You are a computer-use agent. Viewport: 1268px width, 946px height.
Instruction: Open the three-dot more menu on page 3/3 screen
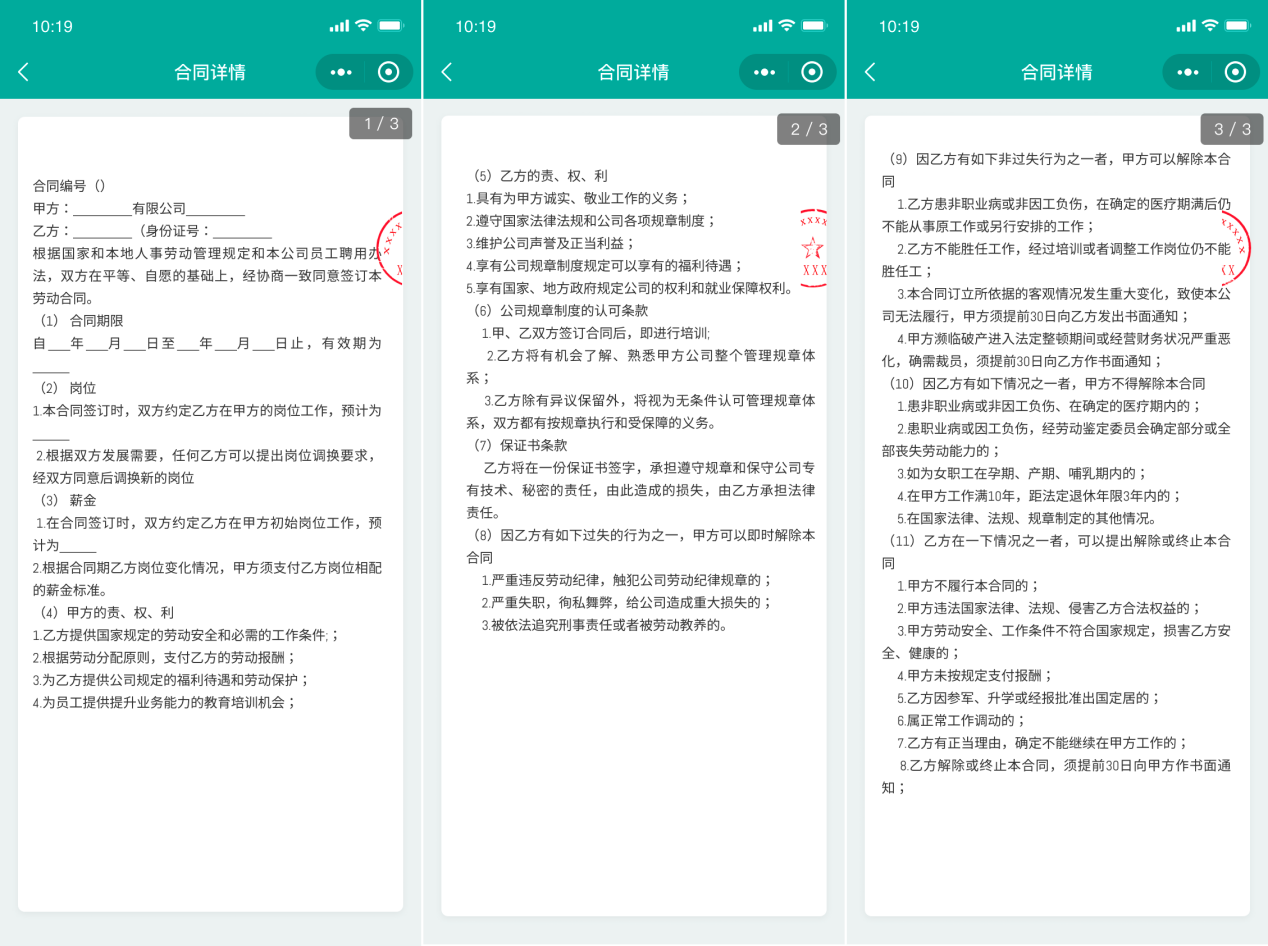coord(1187,72)
